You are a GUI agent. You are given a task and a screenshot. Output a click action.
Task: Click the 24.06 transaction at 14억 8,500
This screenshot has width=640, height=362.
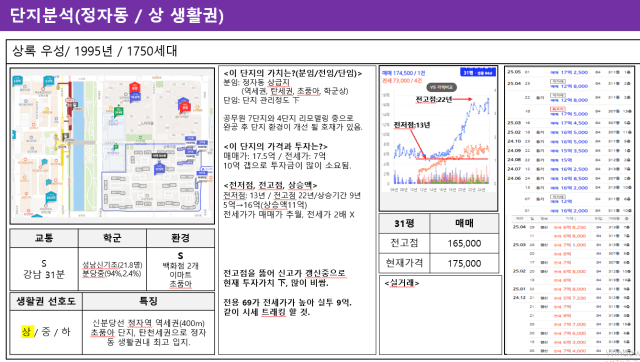(x=569, y=178)
